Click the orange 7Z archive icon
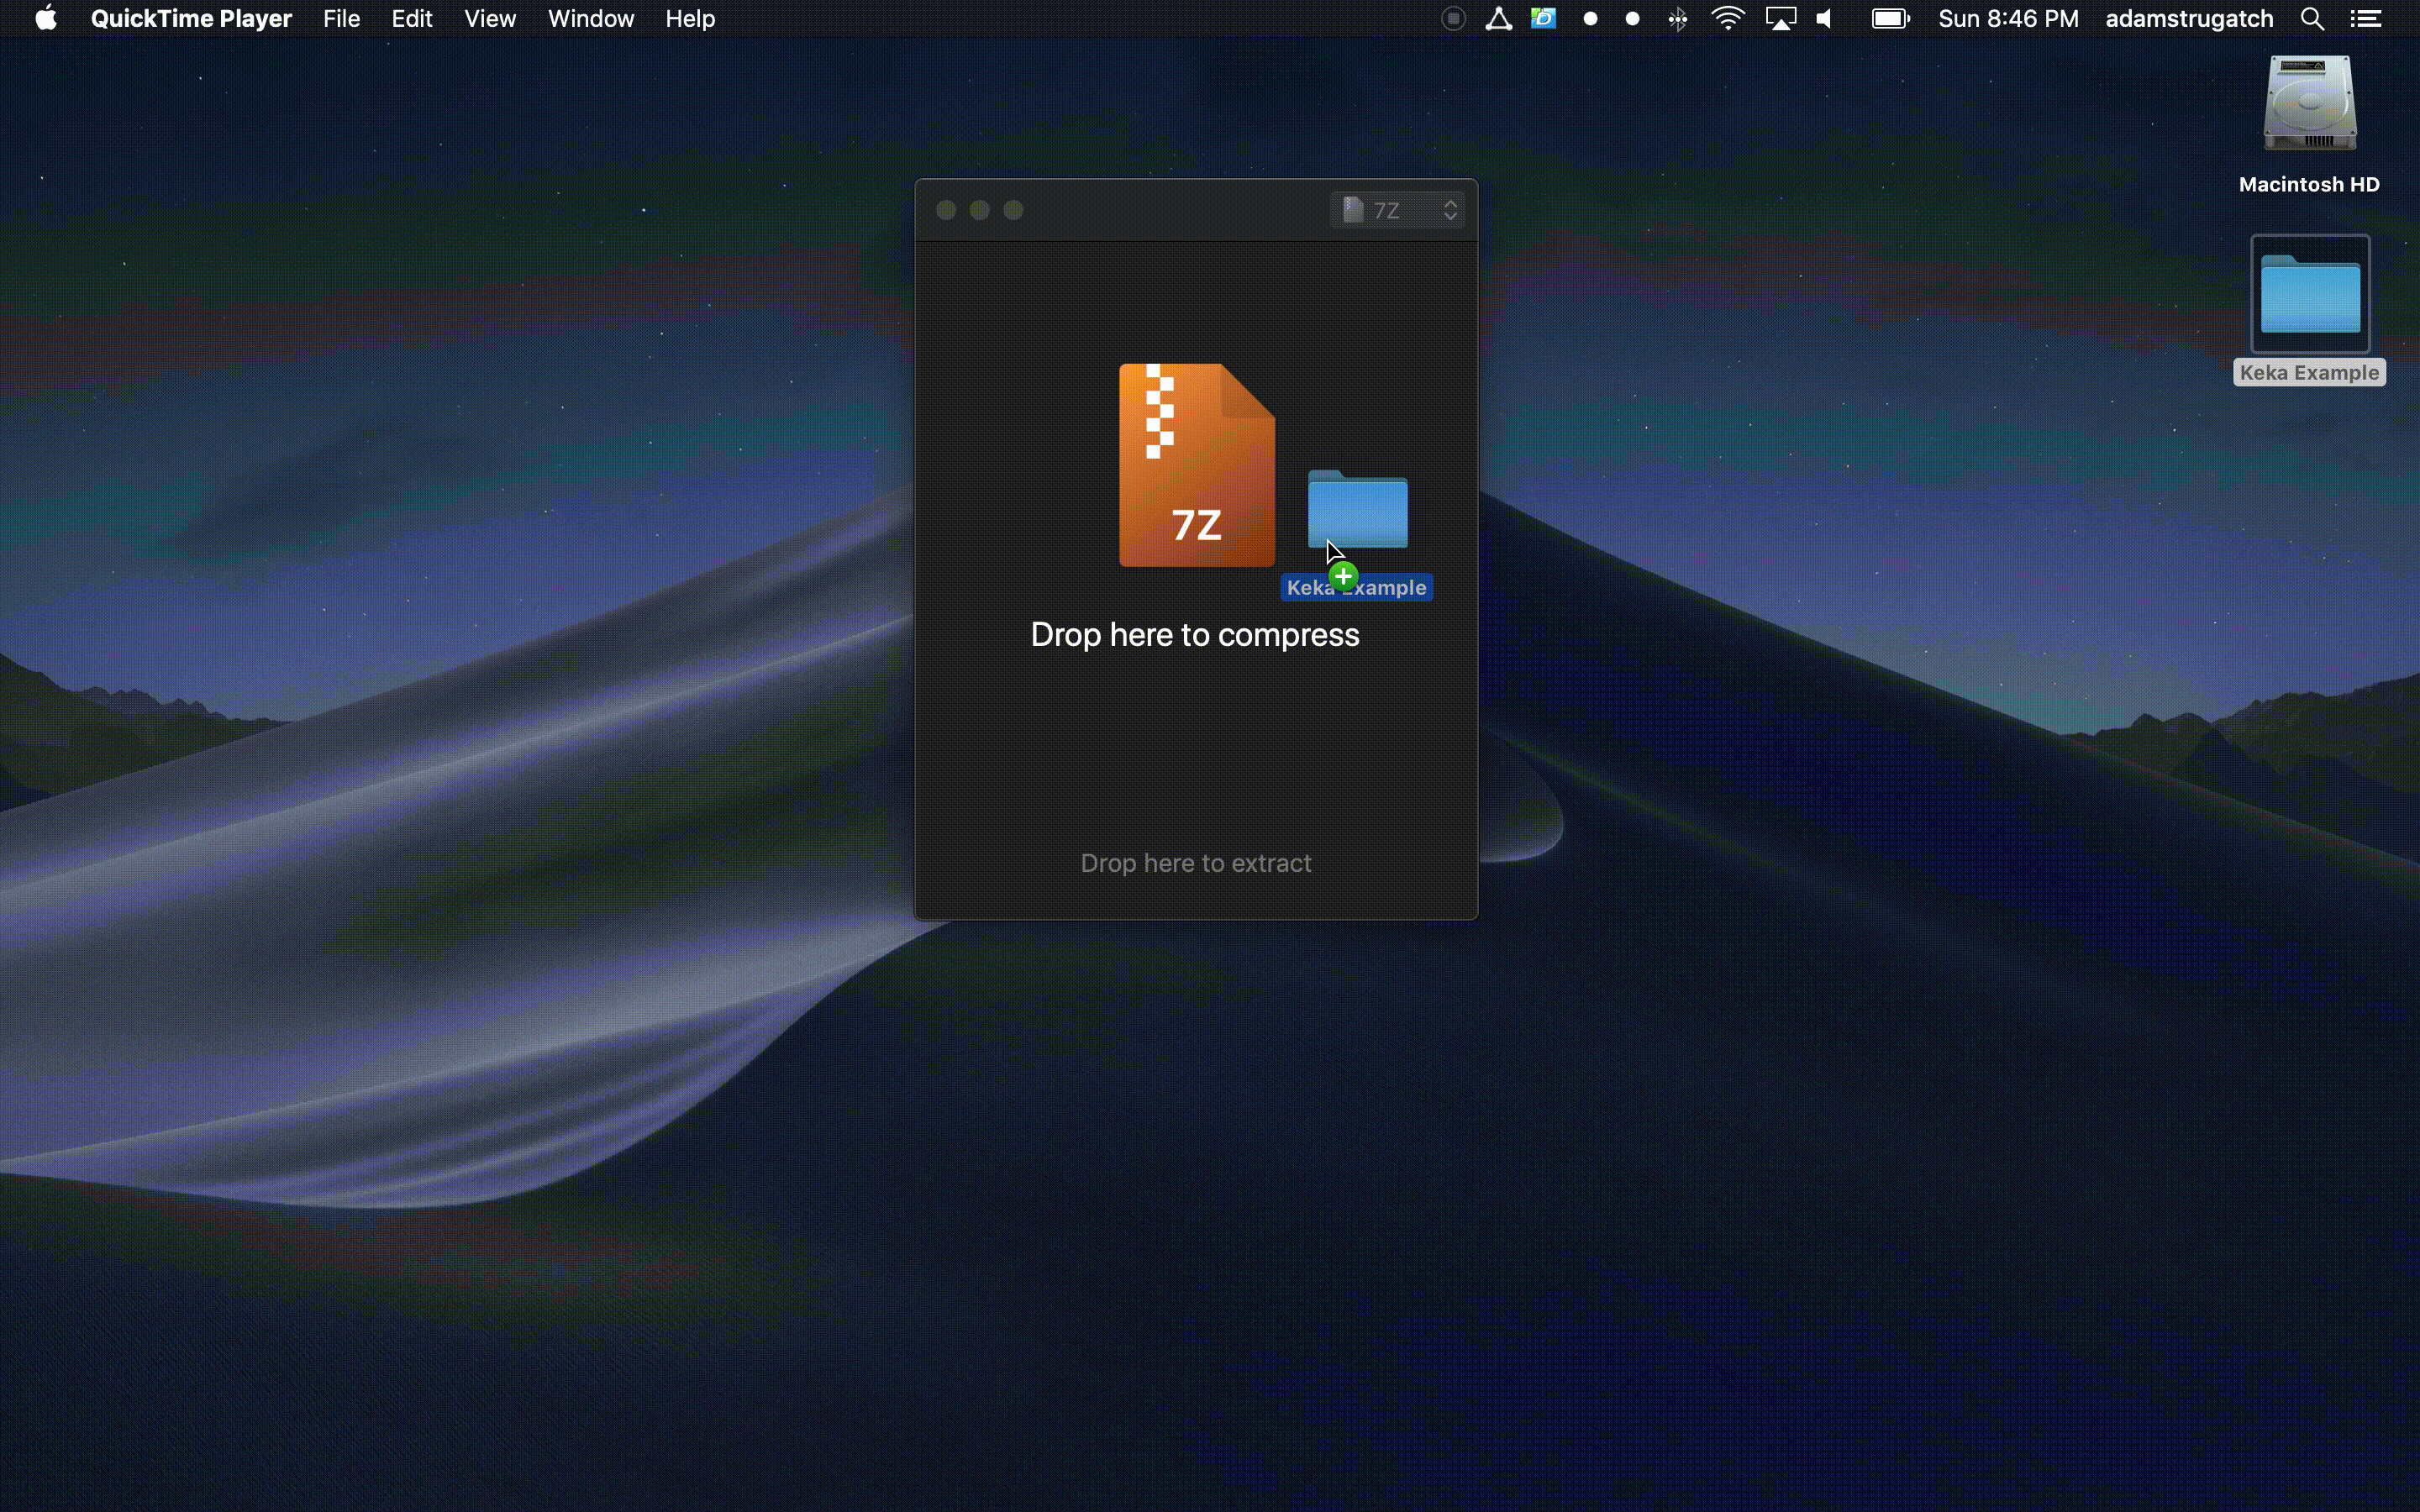Screen dimensions: 2420x1512 [1196, 465]
